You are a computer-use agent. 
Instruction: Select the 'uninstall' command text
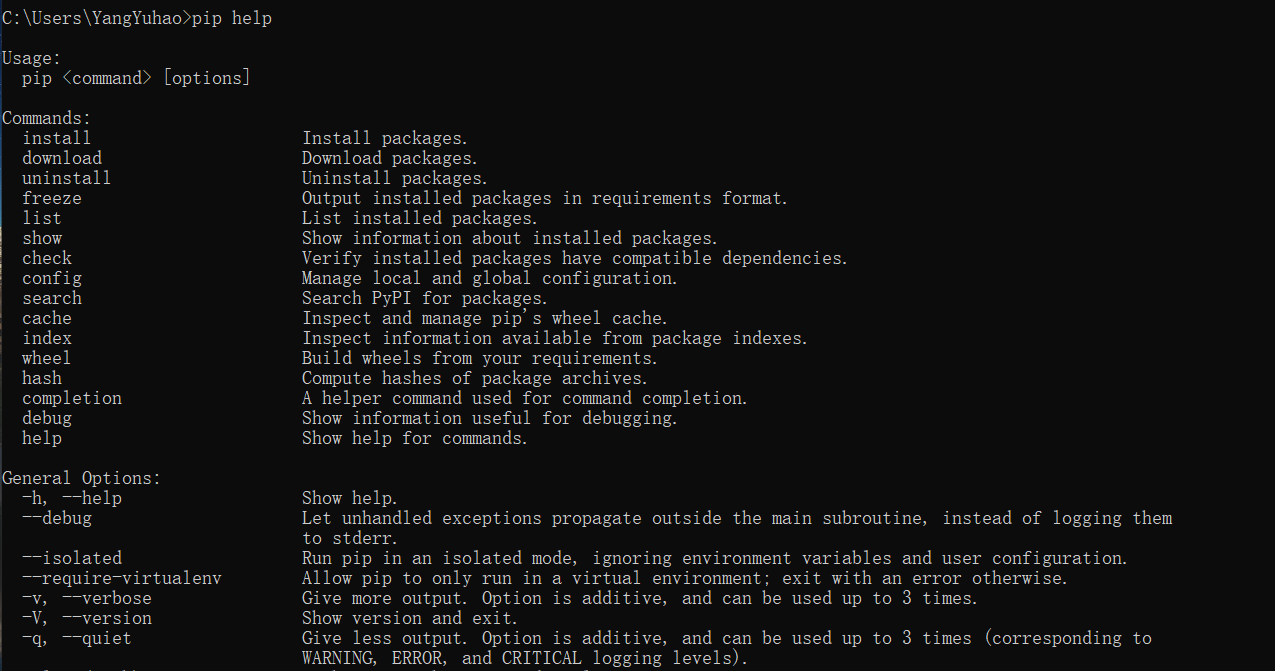point(66,178)
